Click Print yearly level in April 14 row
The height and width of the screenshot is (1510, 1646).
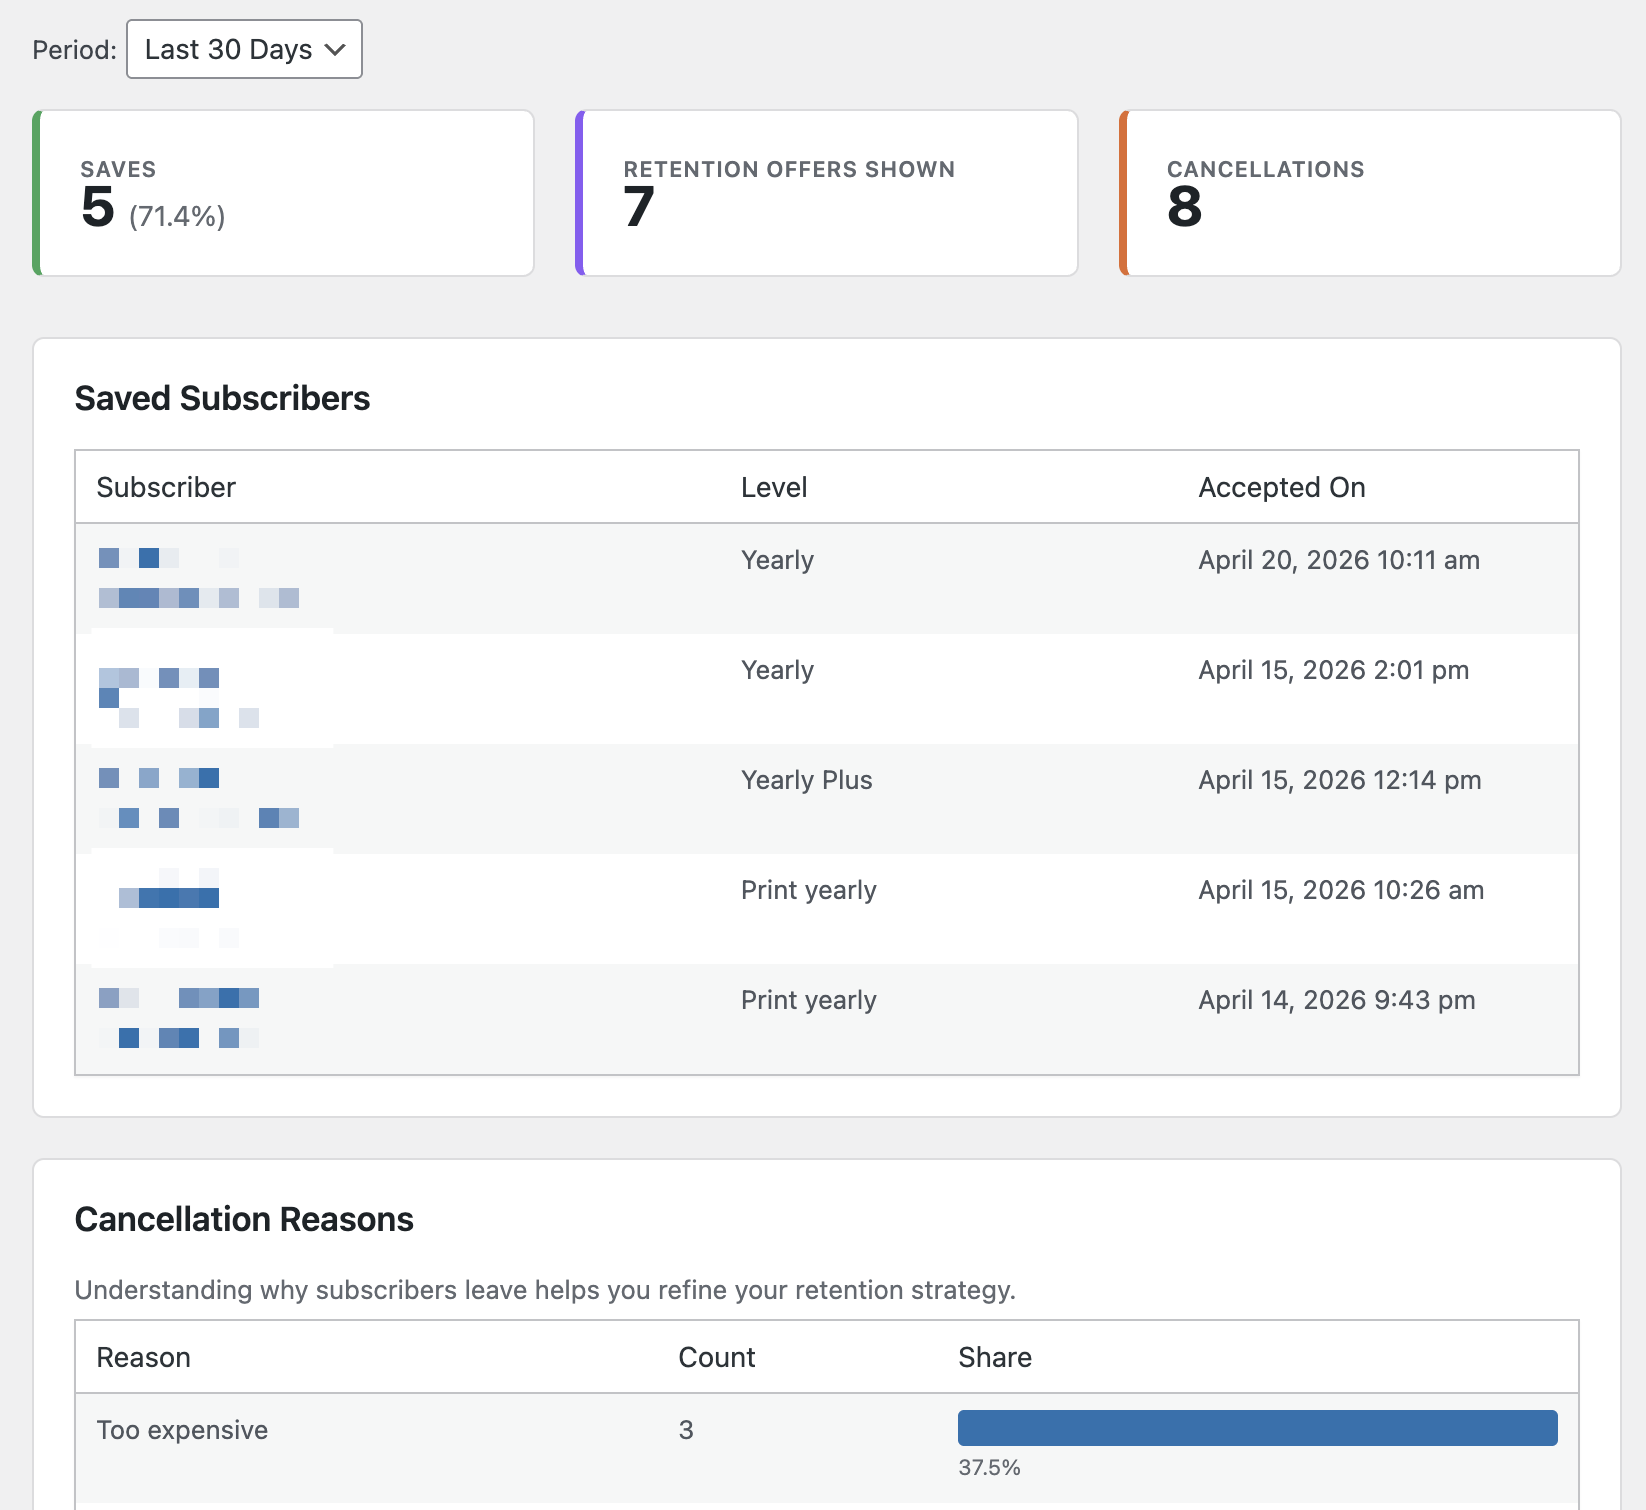tap(809, 1000)
